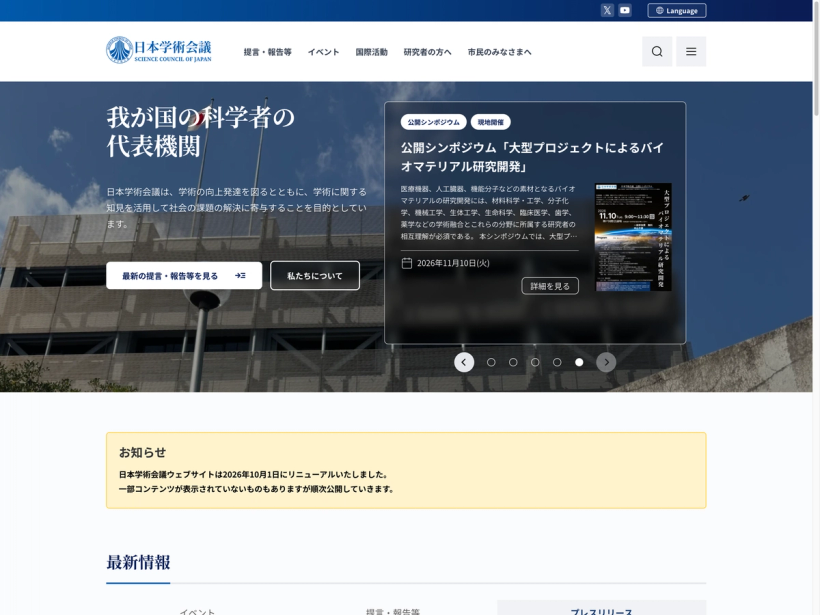Click the お知らせ notice heading

pyautogui.click(x=142, y=452)
